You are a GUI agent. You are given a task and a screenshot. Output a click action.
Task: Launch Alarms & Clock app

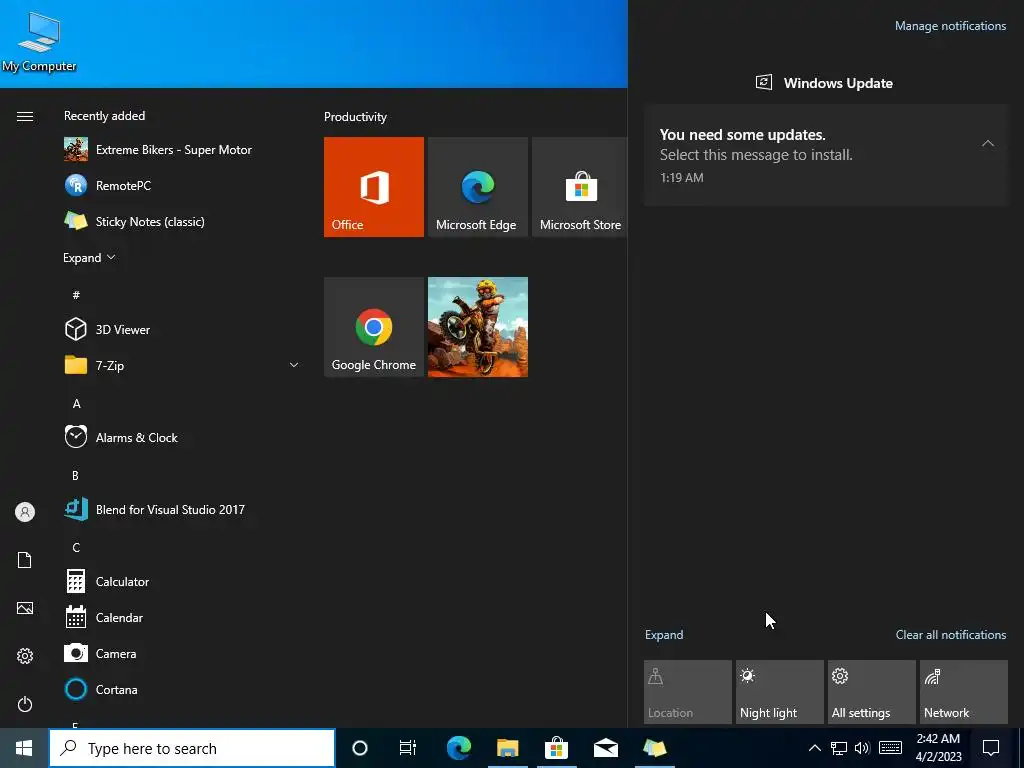coord(183,438)
